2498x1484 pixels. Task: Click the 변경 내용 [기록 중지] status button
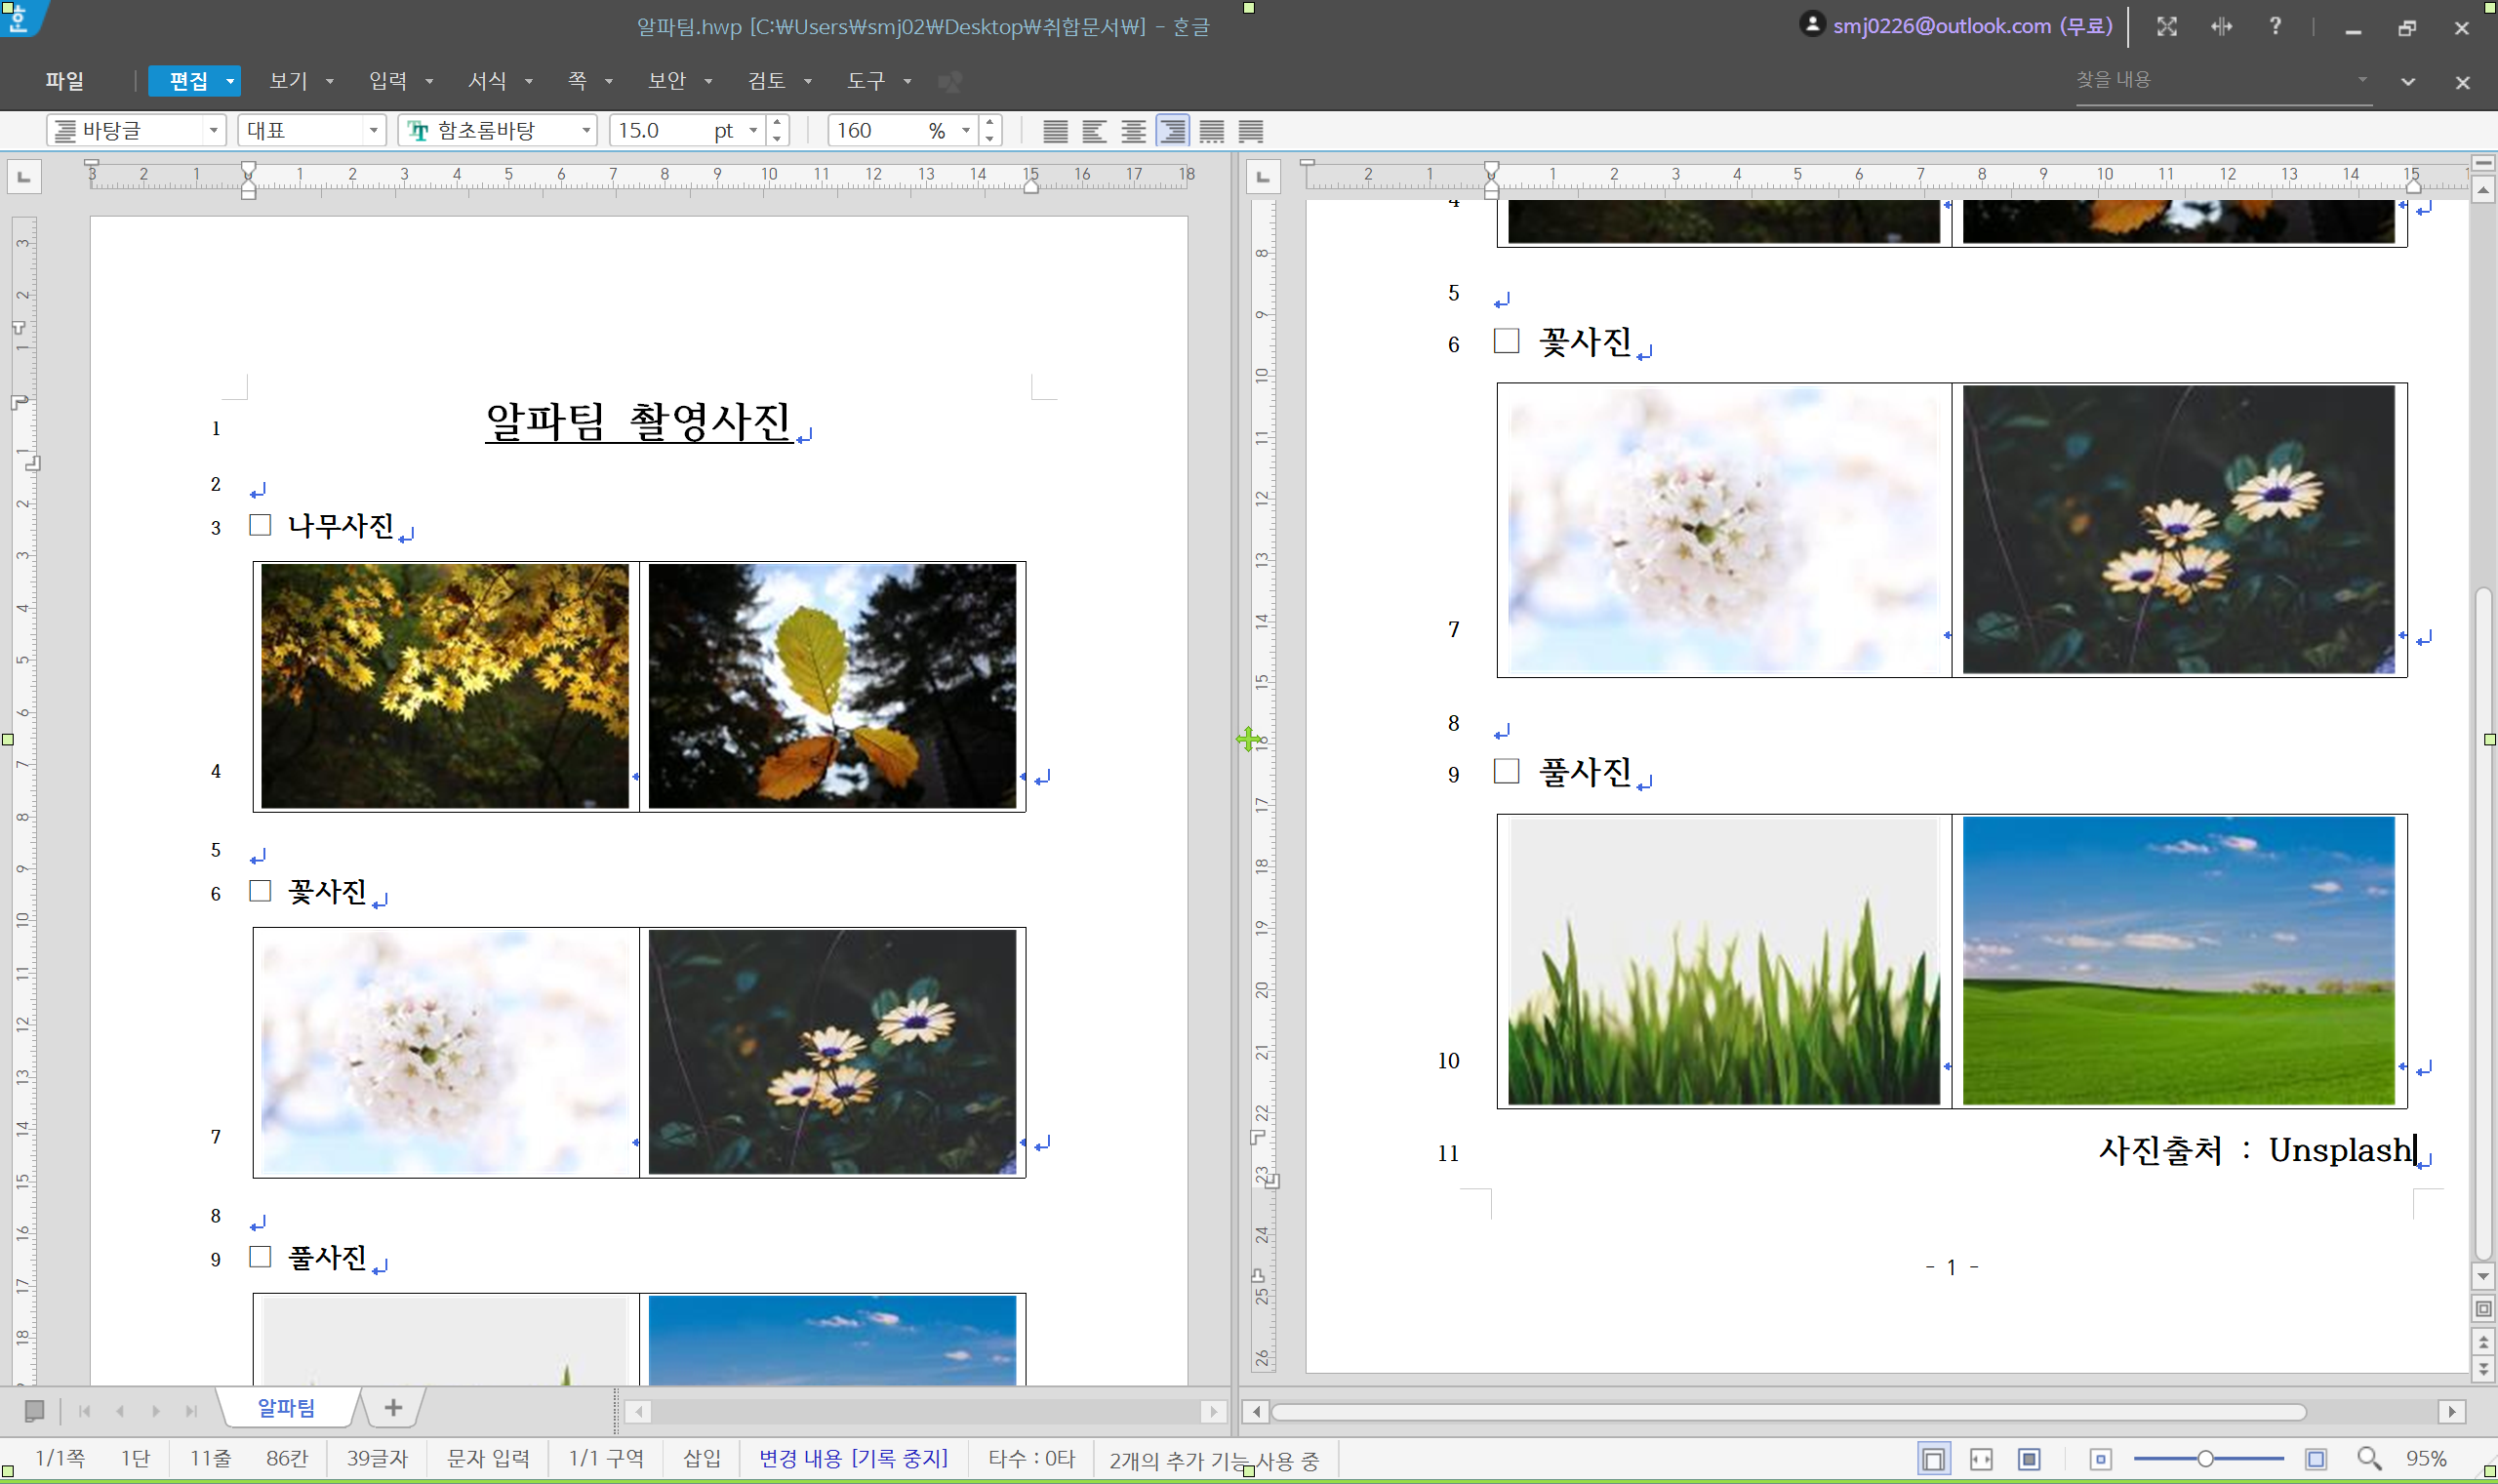[852, 1459]
